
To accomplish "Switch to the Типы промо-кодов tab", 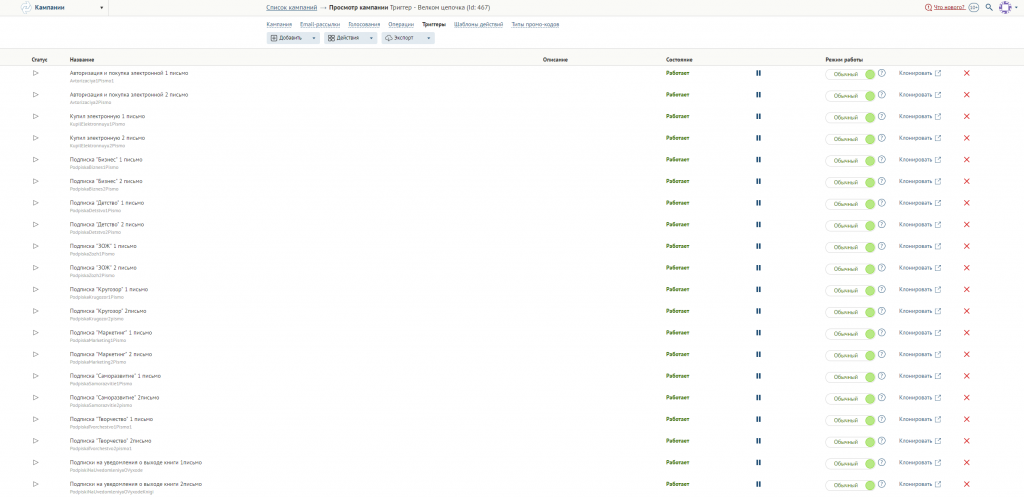I will coord(535,24).
